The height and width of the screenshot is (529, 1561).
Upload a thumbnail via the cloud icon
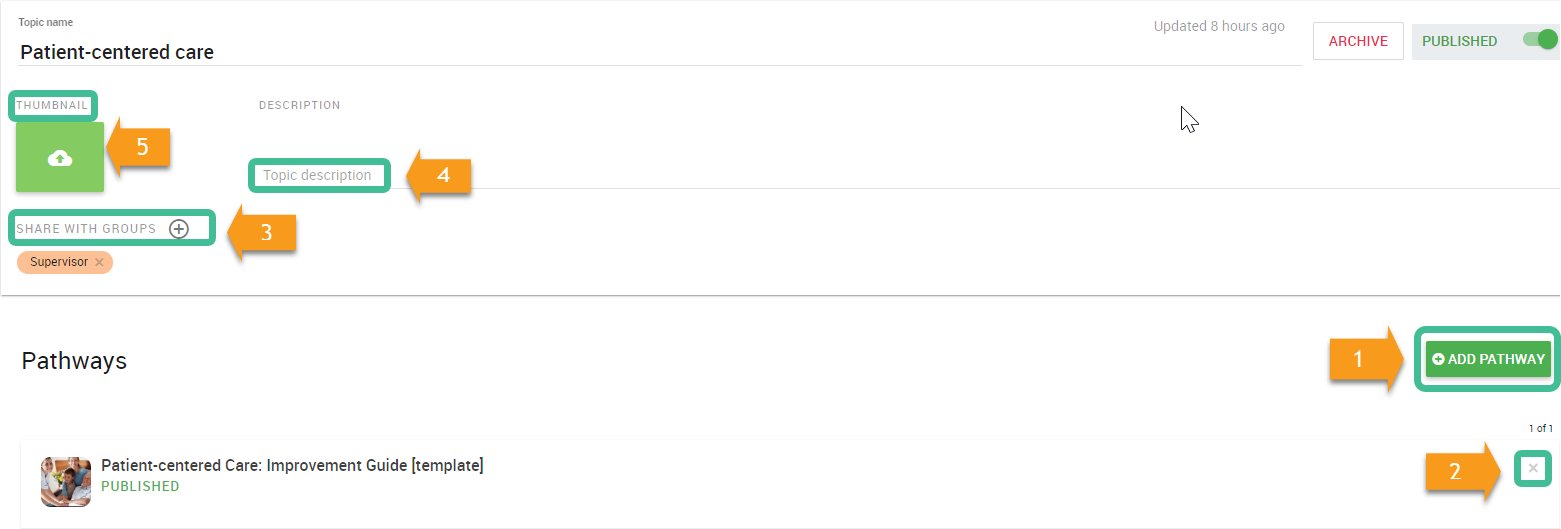tap(60, 157)
